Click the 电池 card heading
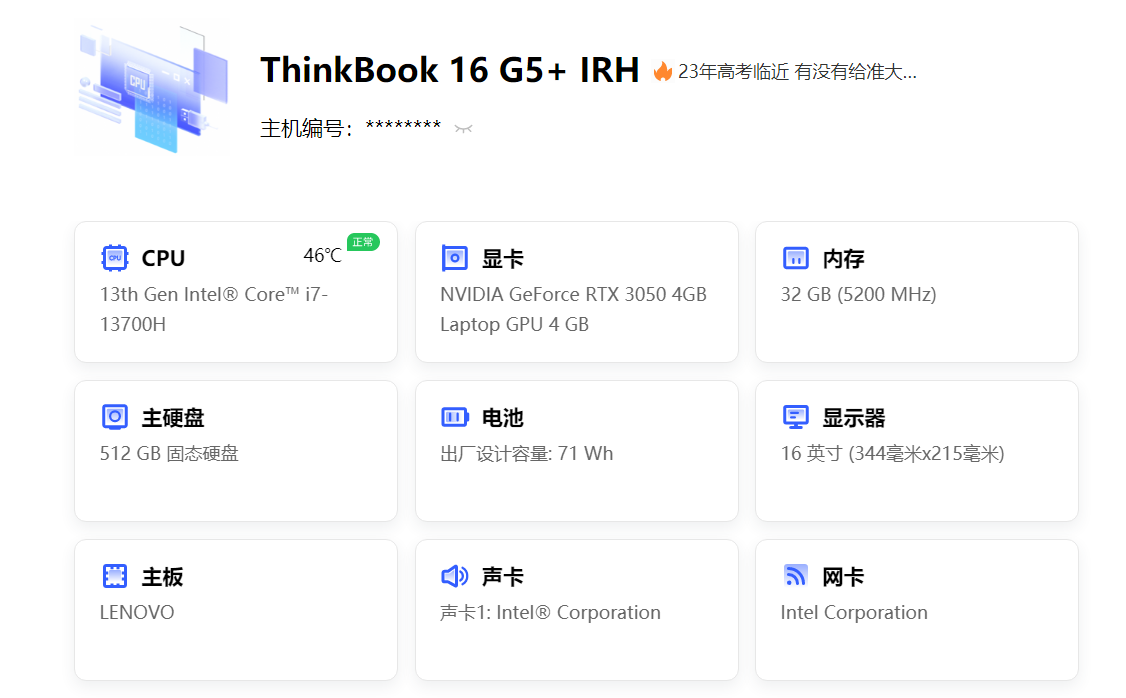The width and height of the screenshot is (1126, 698). point(503,417)
